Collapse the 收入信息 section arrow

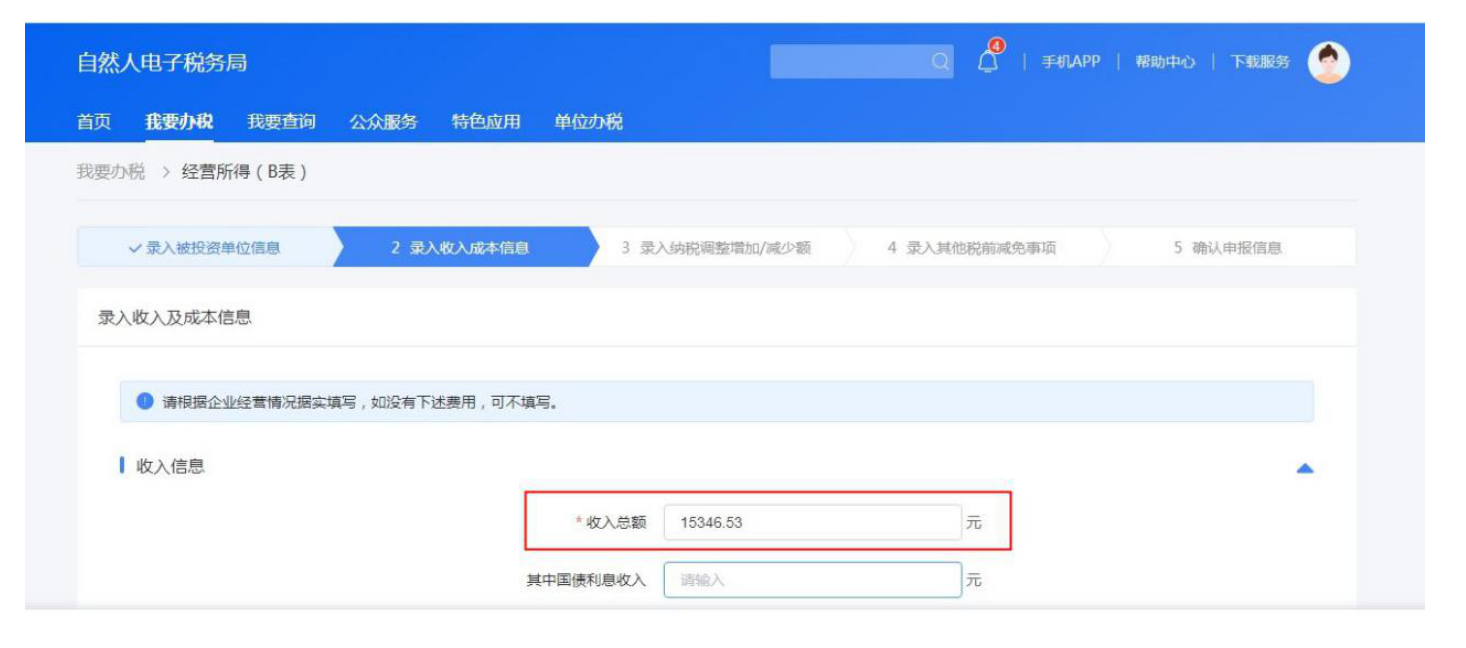coord(1304,468)
